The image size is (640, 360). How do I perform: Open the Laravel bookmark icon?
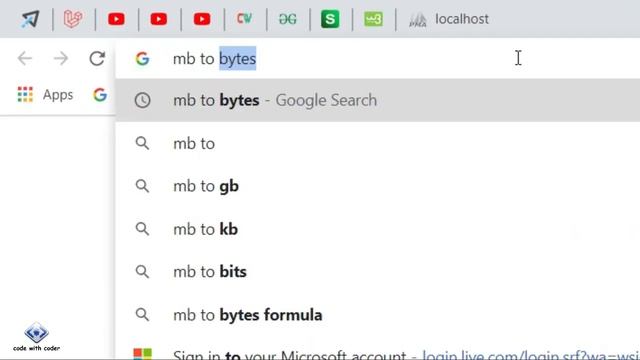click(73, 19)
